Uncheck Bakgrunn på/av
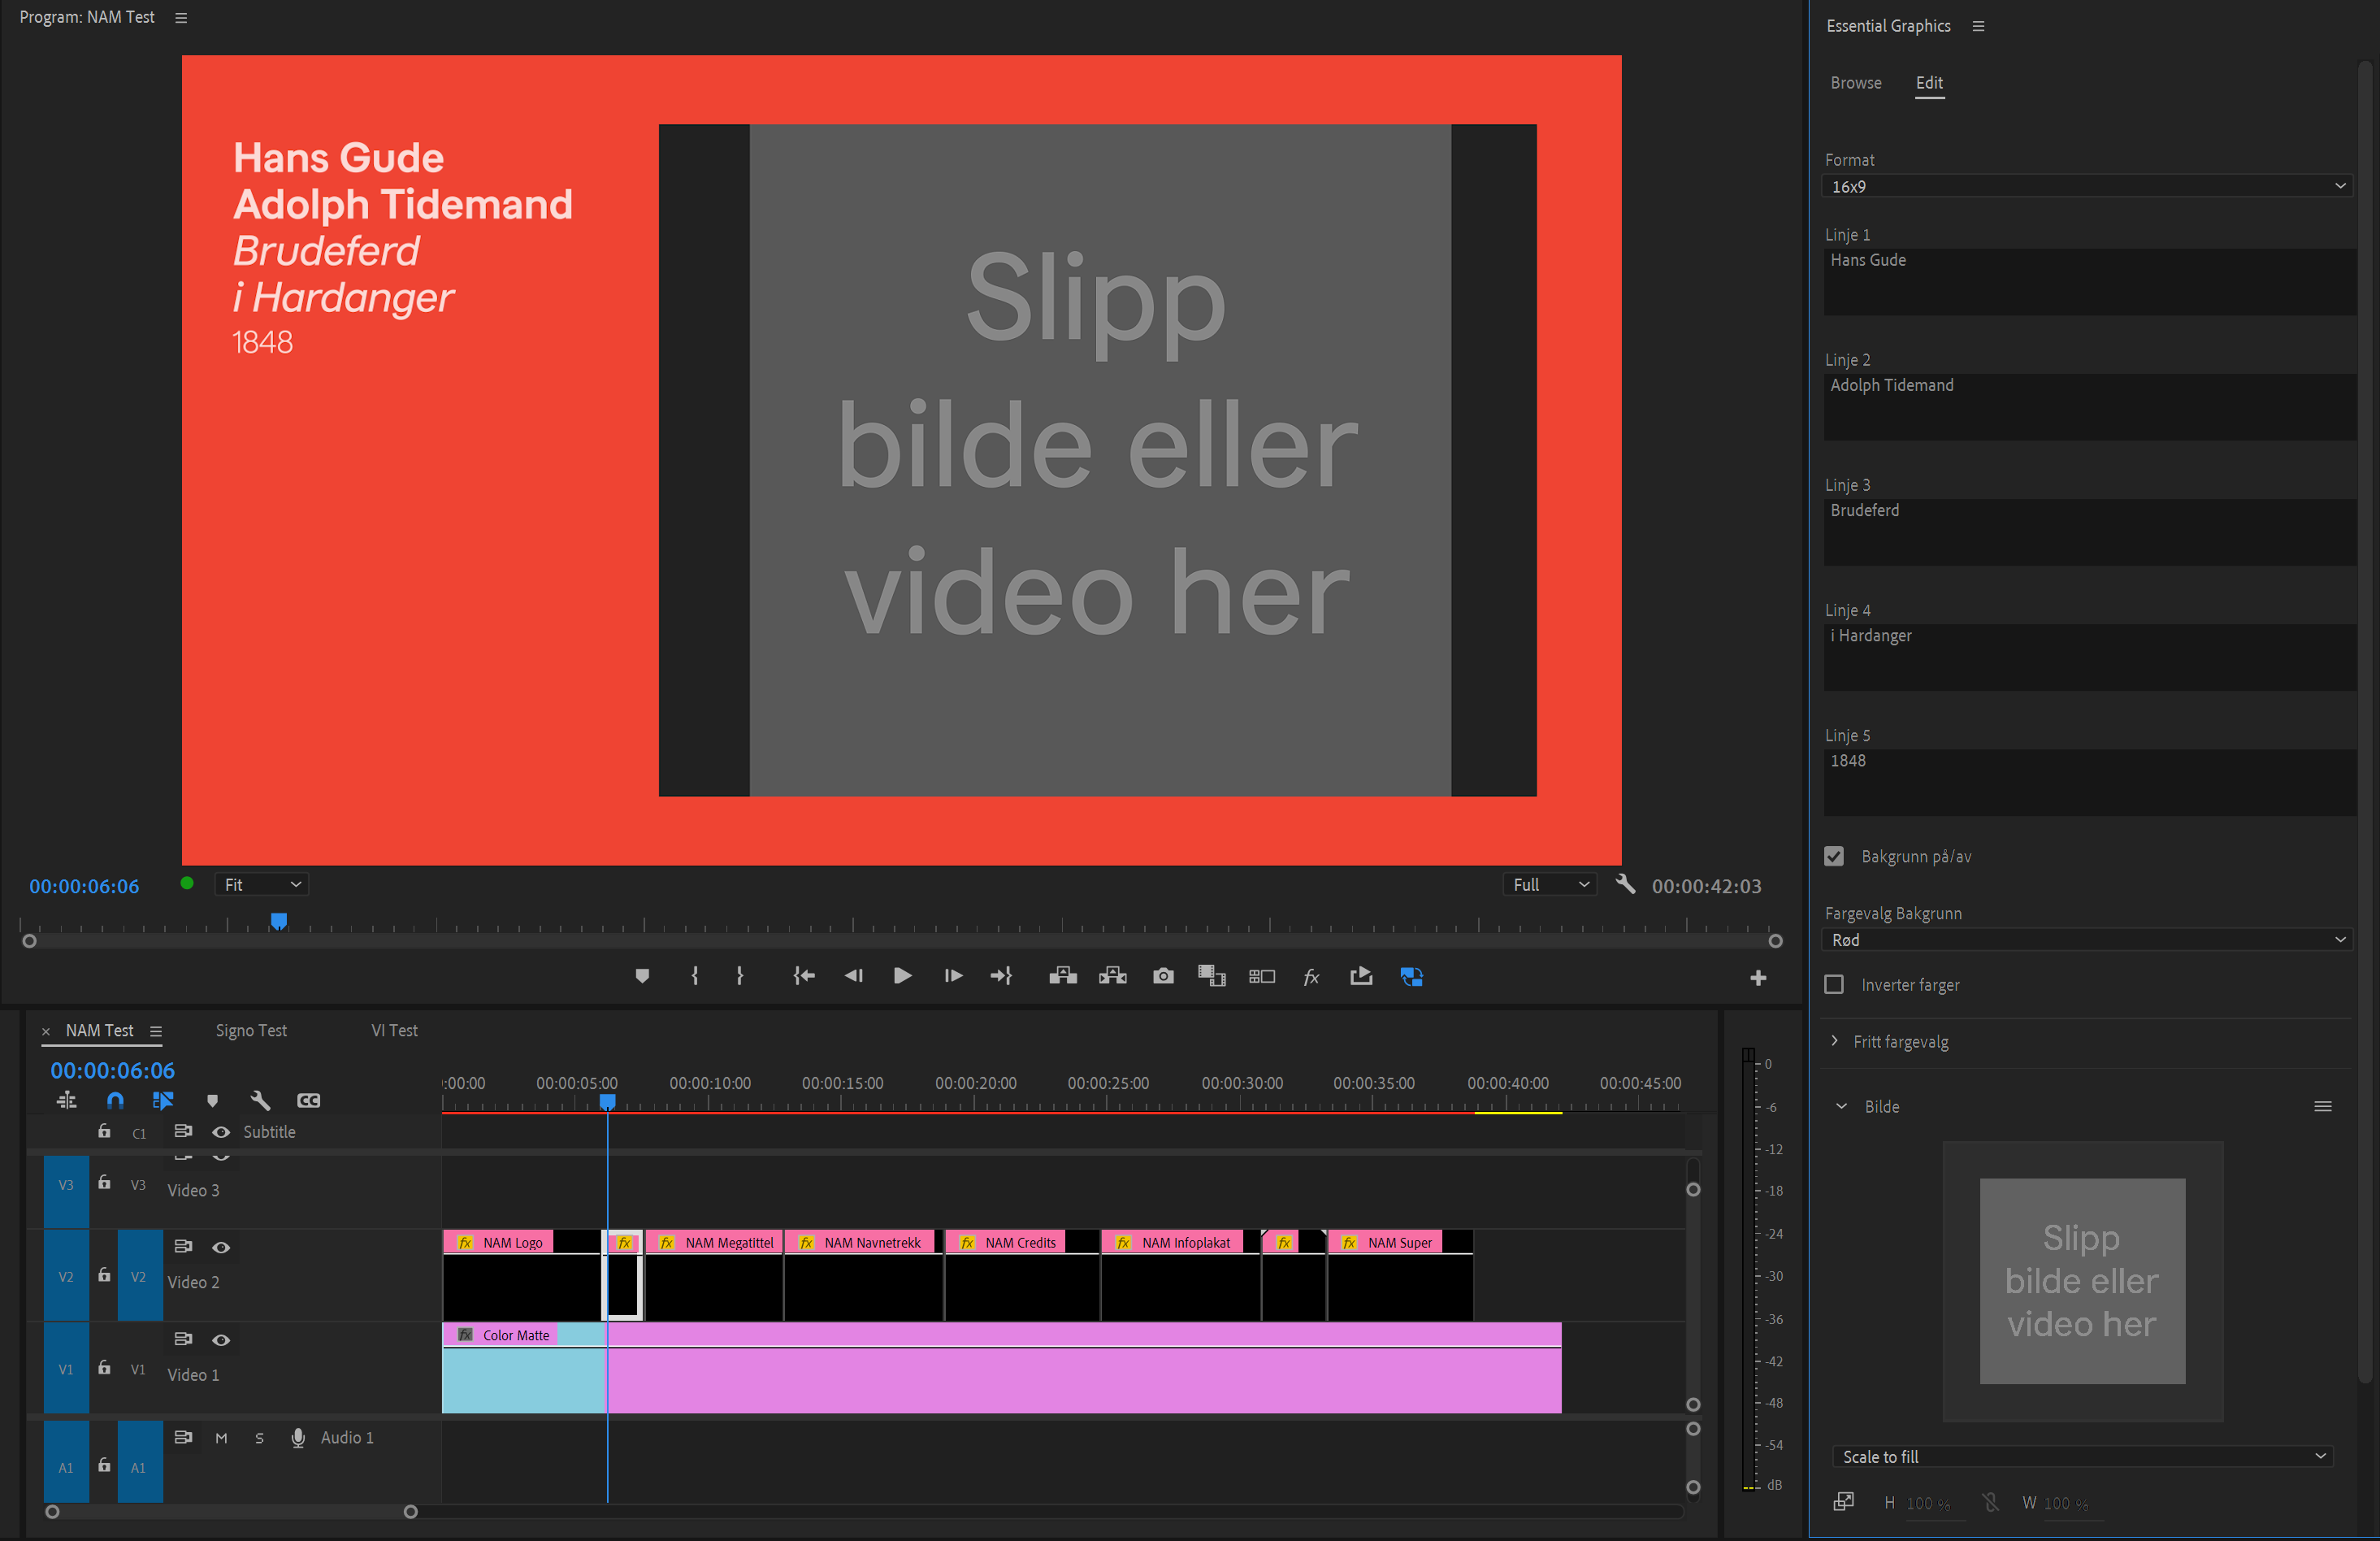Screen dimensions: 2380x1541 (x=1833, y=856)
